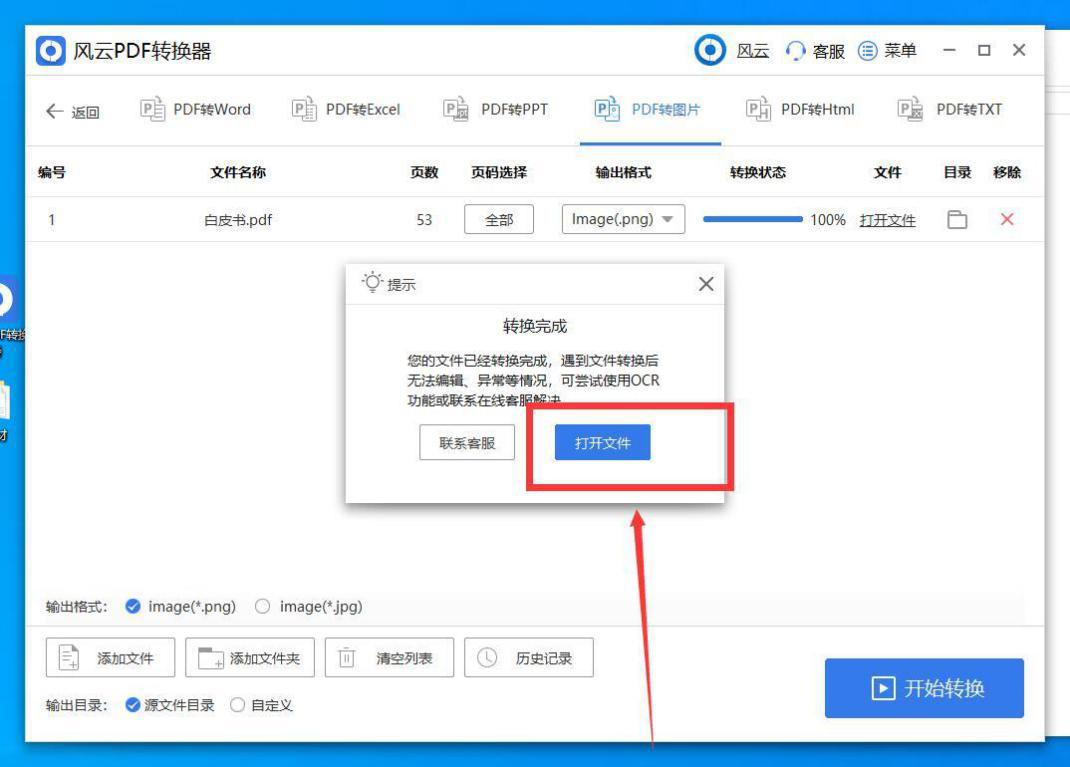Switch to PDF转Excel tab
This screenshot has width=1070, height=767.
346,110
